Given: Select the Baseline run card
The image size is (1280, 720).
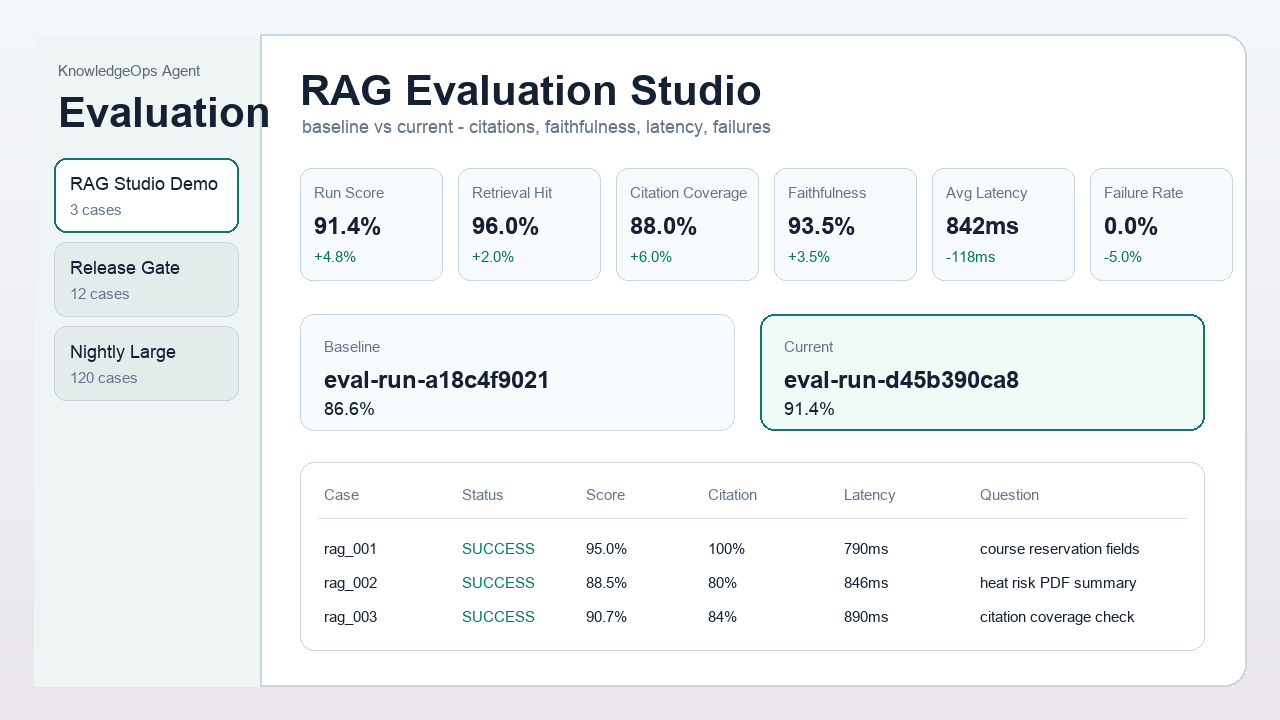Looking at the screenshot, I should coord(517,372).
